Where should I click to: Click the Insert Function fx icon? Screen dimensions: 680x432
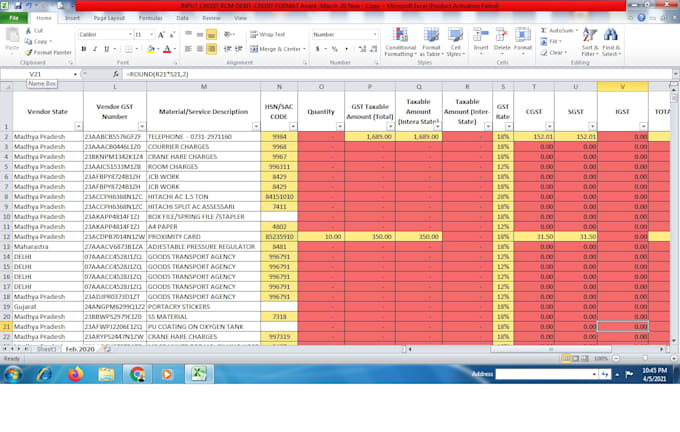(x=116, y=74)
